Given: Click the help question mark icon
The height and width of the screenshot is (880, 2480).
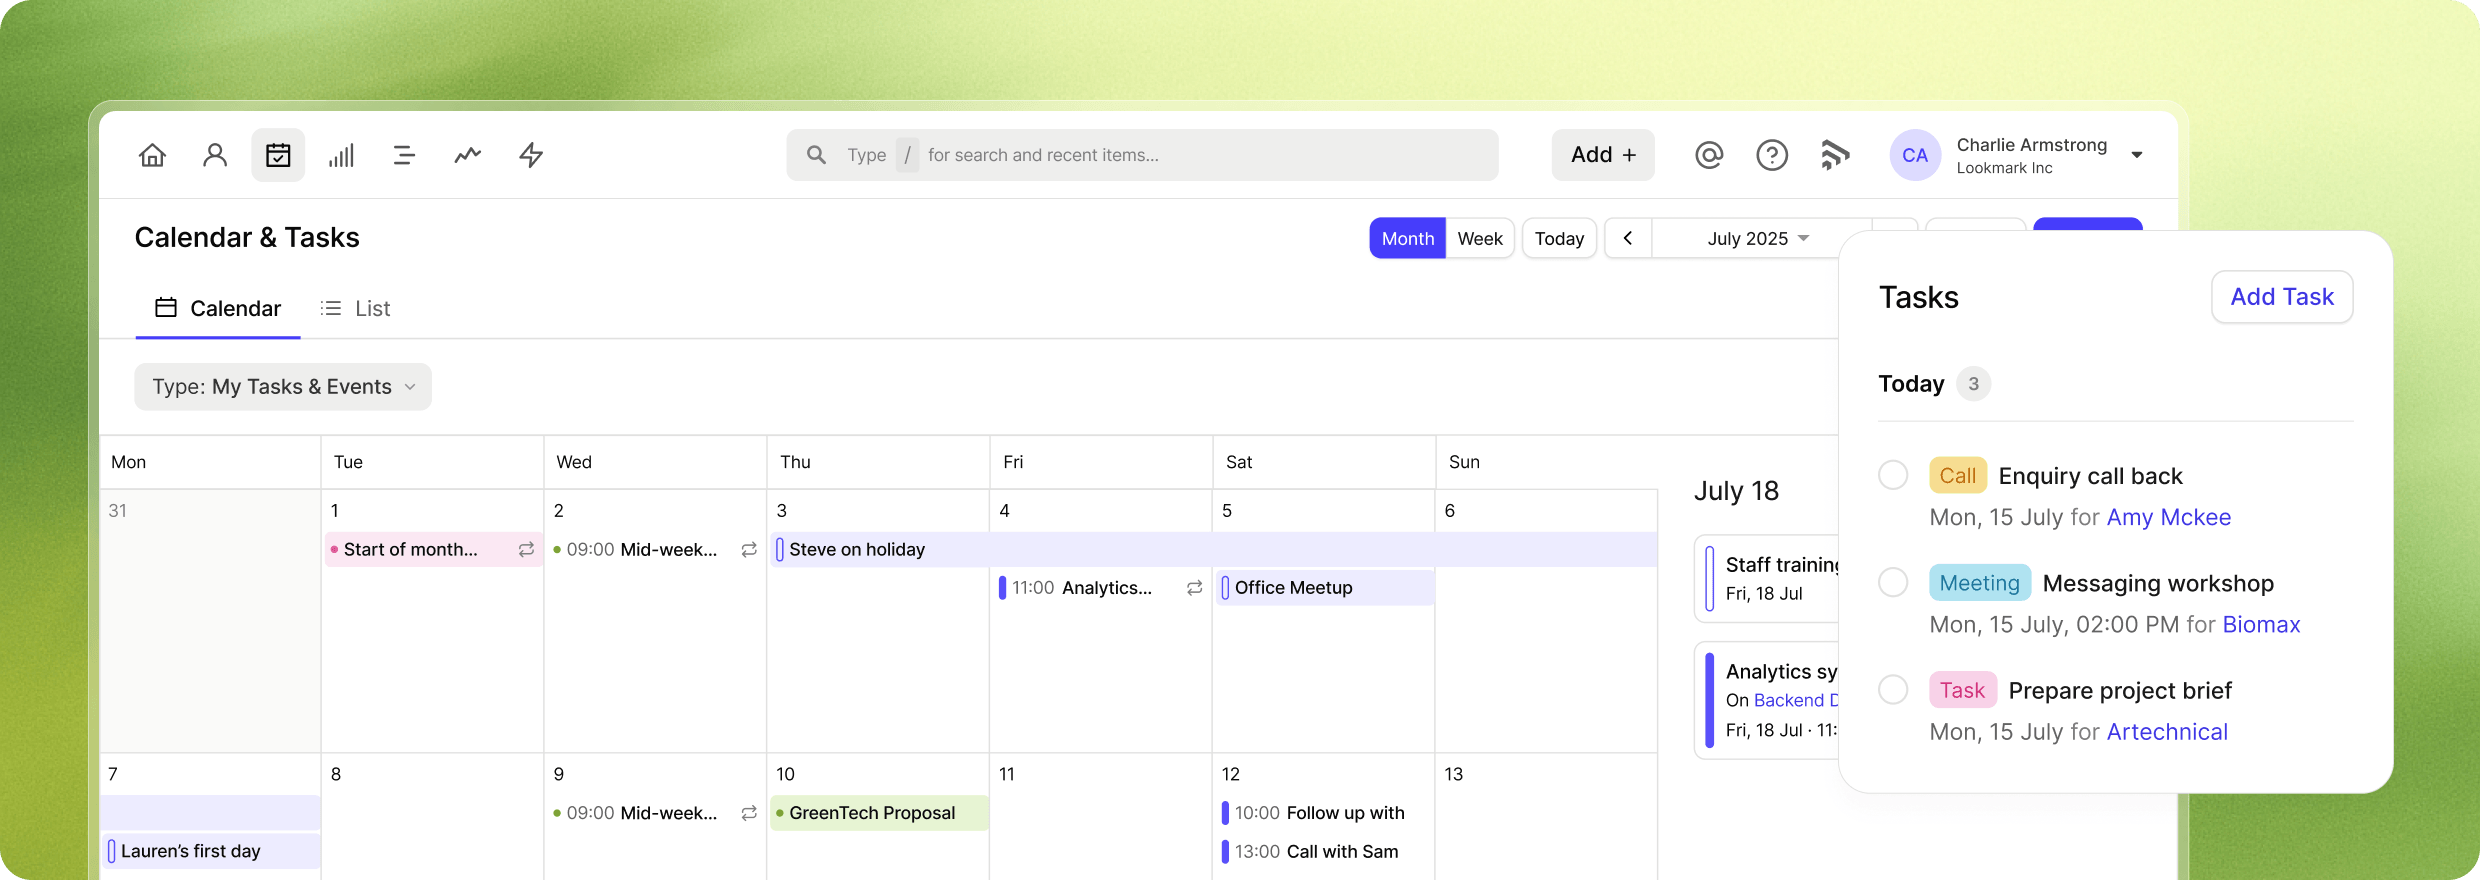Looking at the screenshot, I should (x=1772, y=155).
